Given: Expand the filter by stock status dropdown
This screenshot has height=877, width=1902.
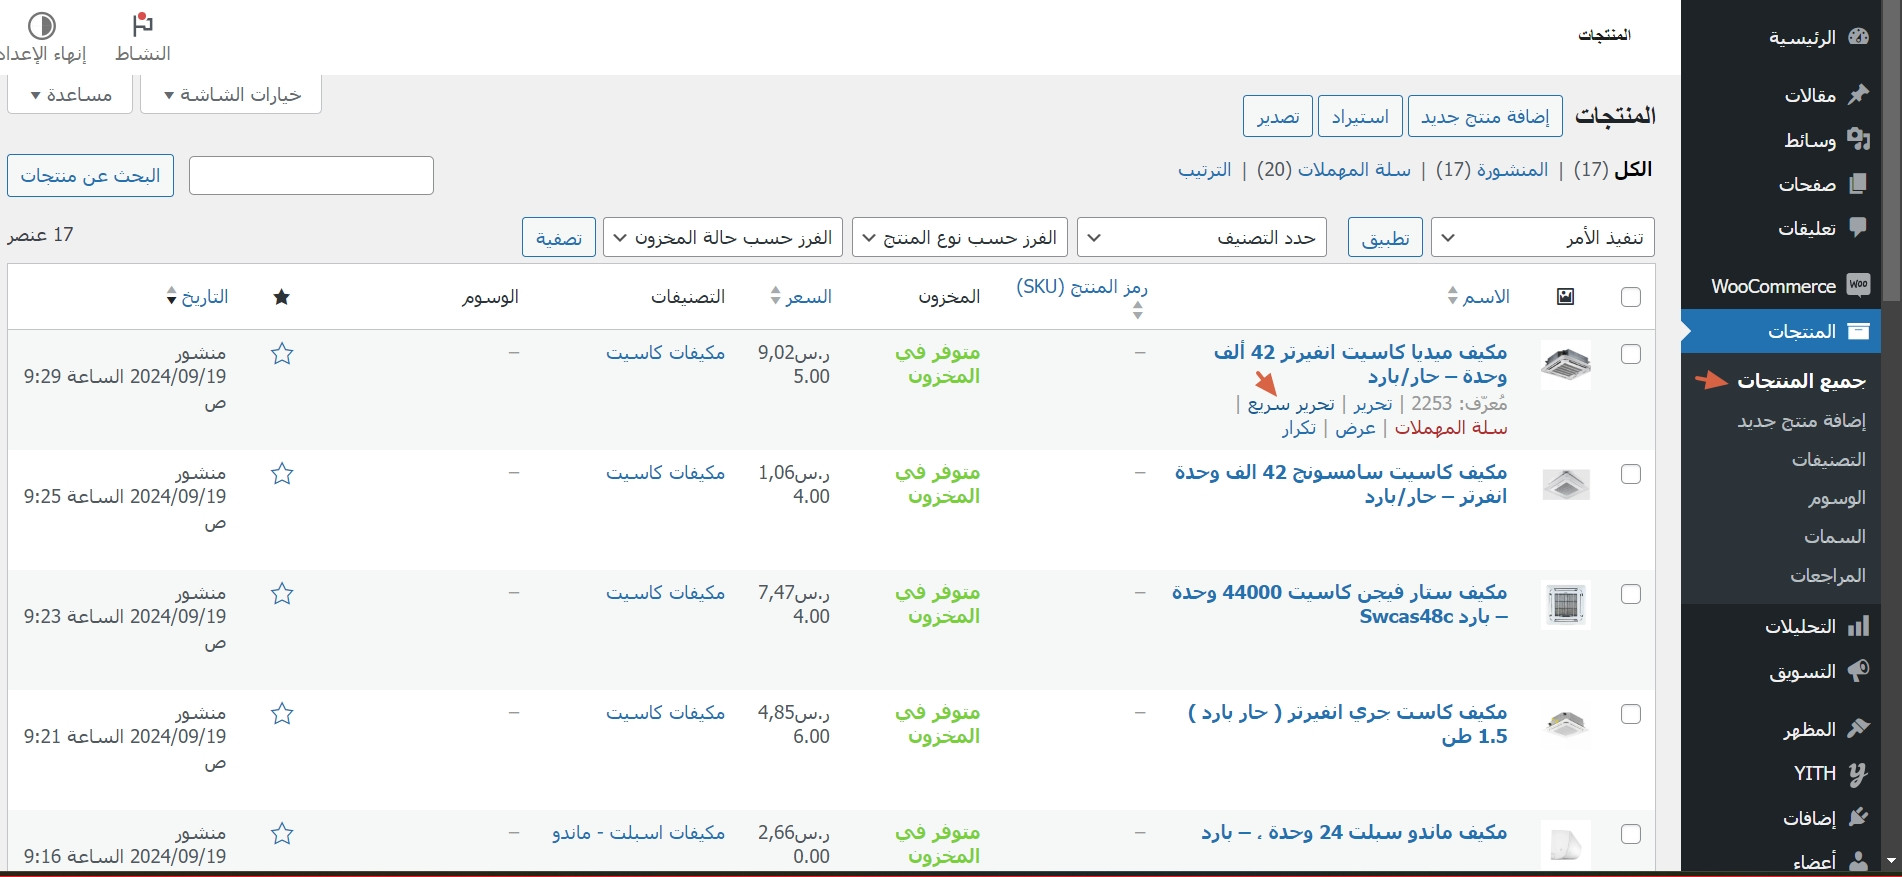Looking at the screenshot, I should 722,238.
